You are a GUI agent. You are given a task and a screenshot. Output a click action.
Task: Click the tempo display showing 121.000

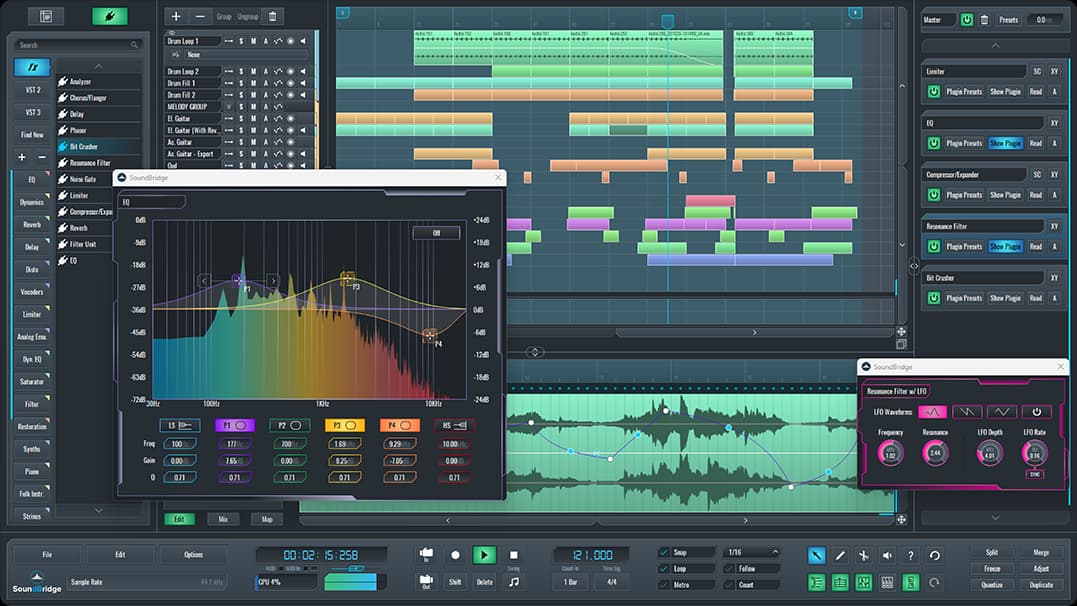pos(593,553)
